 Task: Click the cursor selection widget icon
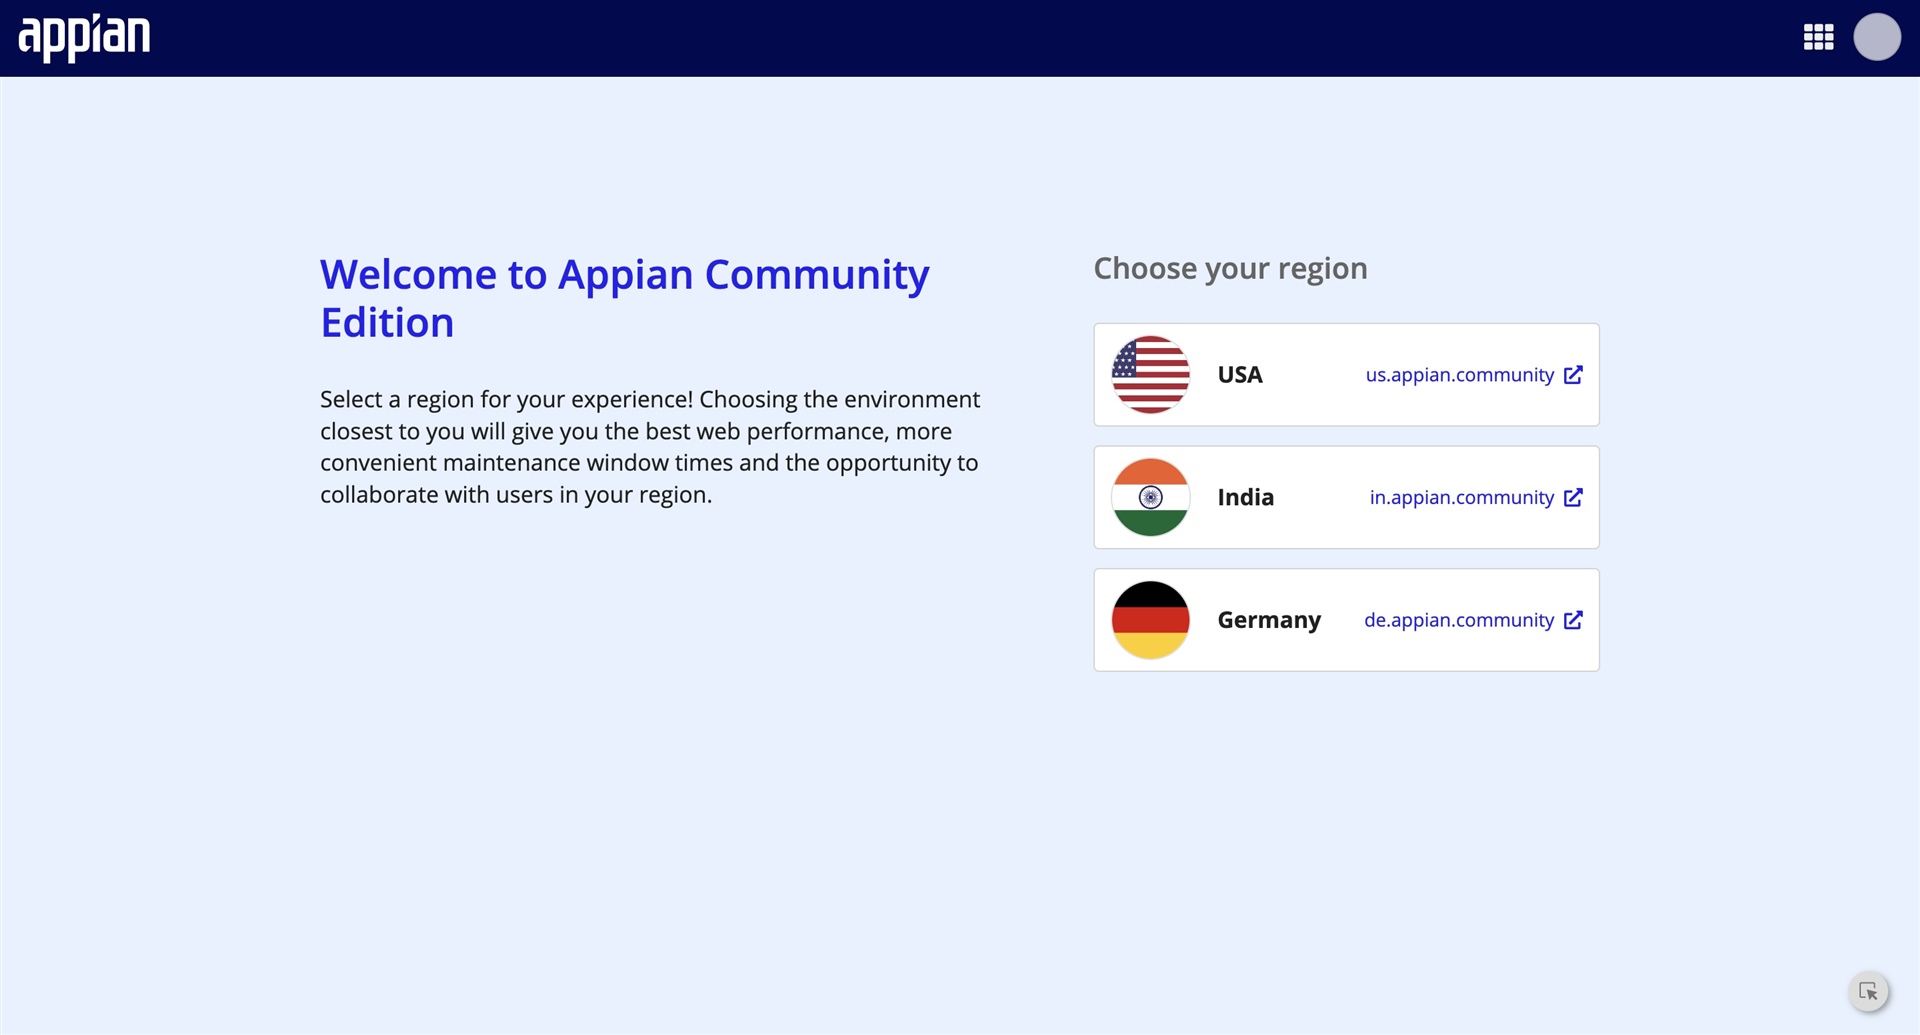1868,992
